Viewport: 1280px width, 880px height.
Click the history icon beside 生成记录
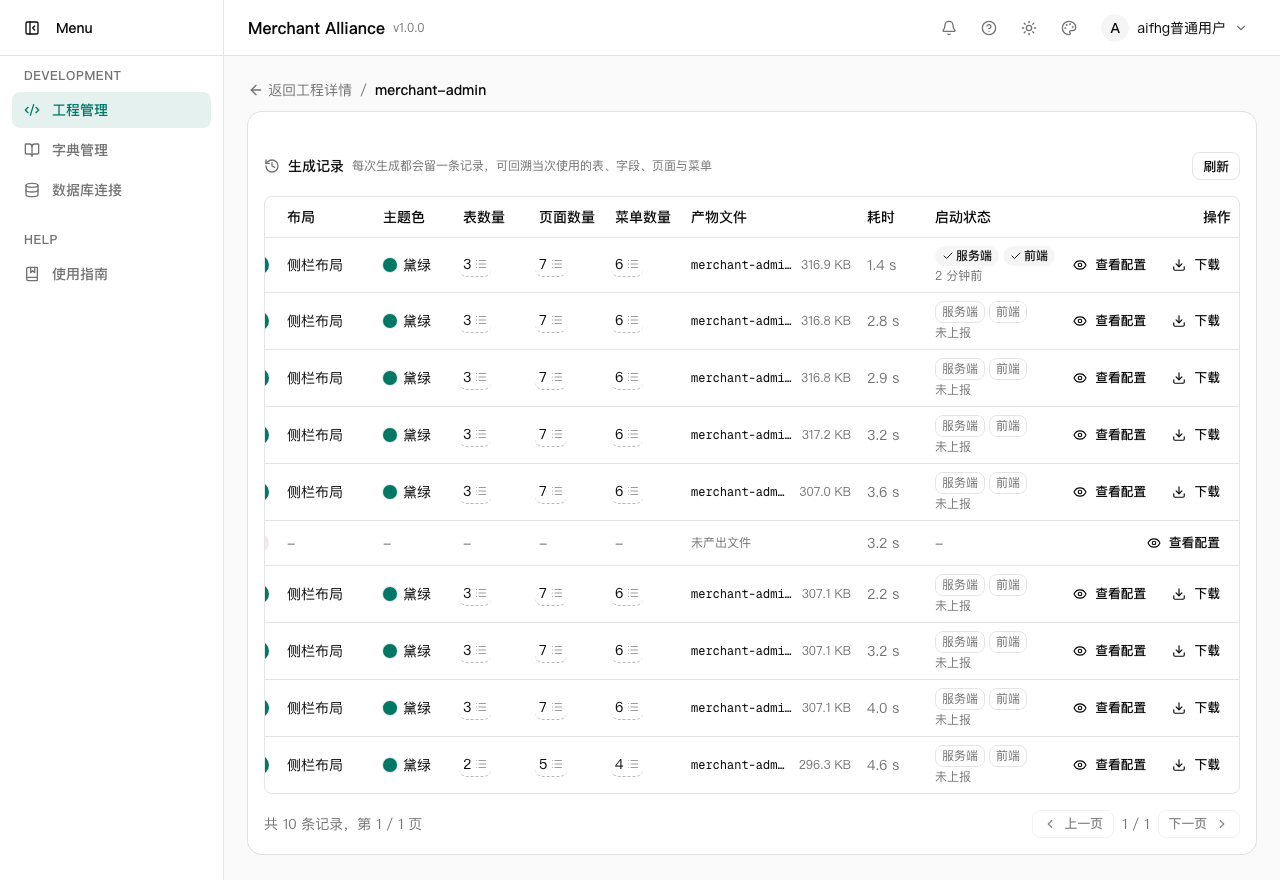[x=272, y=166]
